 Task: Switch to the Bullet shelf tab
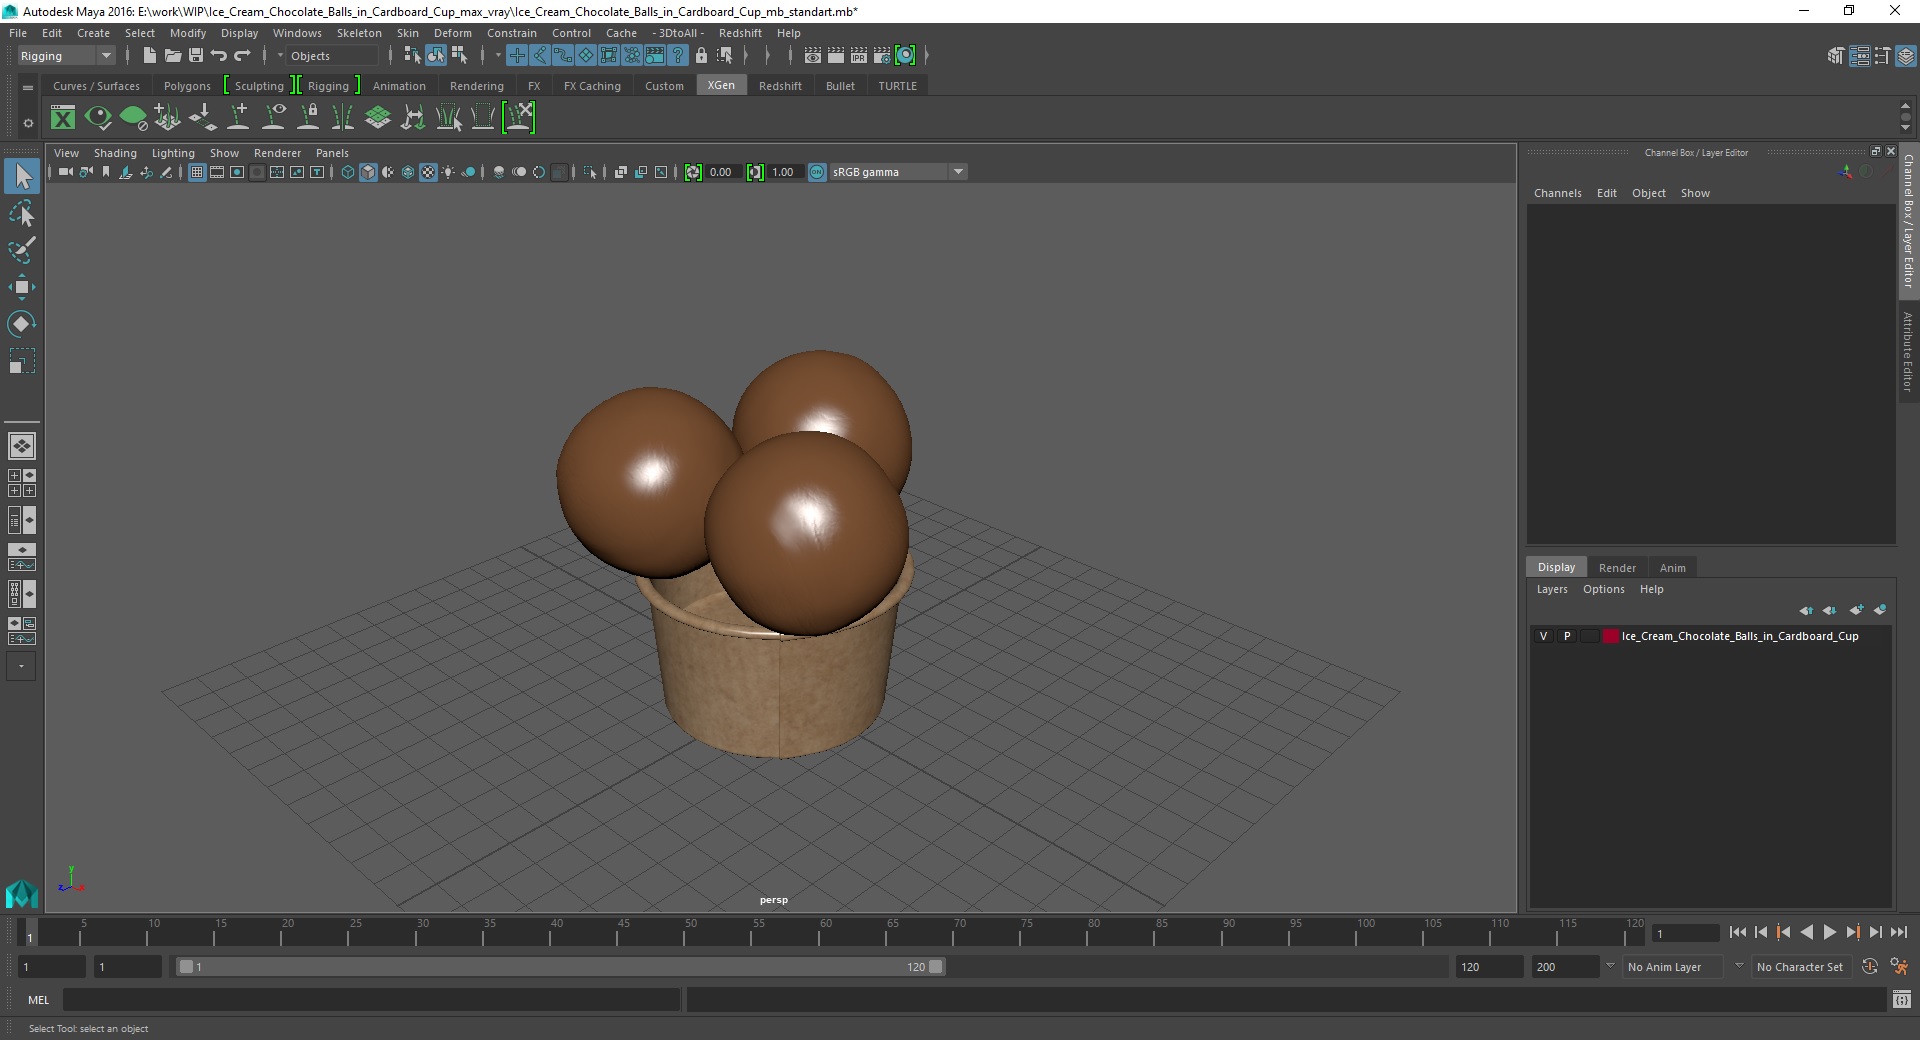tap(840, 86)
